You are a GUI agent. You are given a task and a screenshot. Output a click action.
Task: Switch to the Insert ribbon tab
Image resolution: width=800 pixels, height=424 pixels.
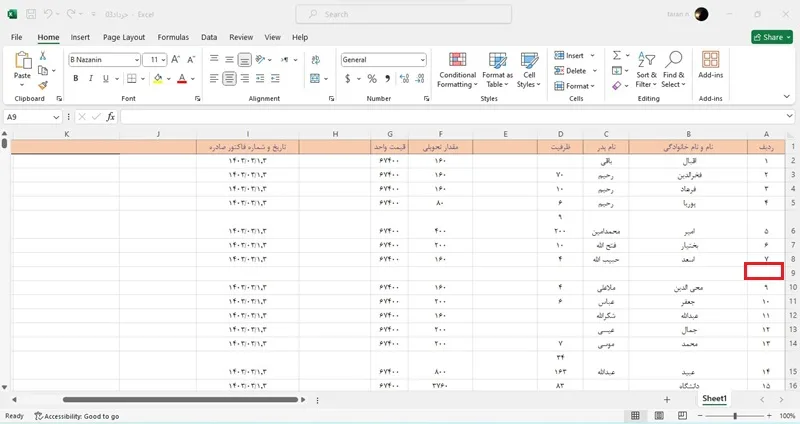click(x=80, y=37)
